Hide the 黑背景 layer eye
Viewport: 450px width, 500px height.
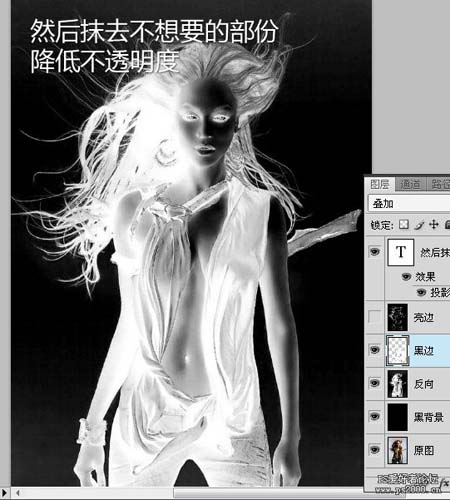pyautogui.click(x=375, y=416)
